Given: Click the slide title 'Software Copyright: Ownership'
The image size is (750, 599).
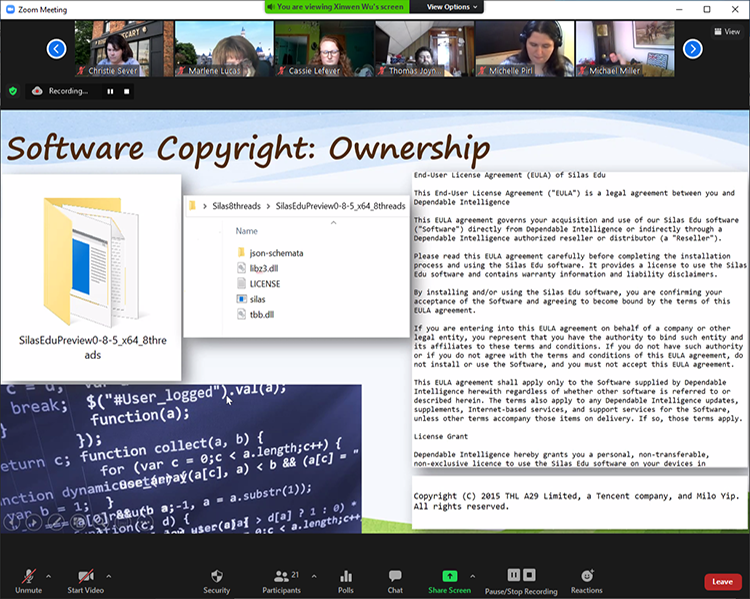Looking at the screenshot, I should pyautogui.click(x=248, y=148).
